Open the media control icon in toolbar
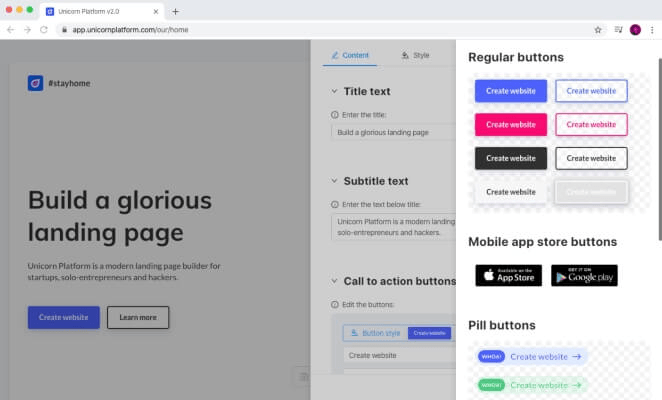 (x=619, y=30)
